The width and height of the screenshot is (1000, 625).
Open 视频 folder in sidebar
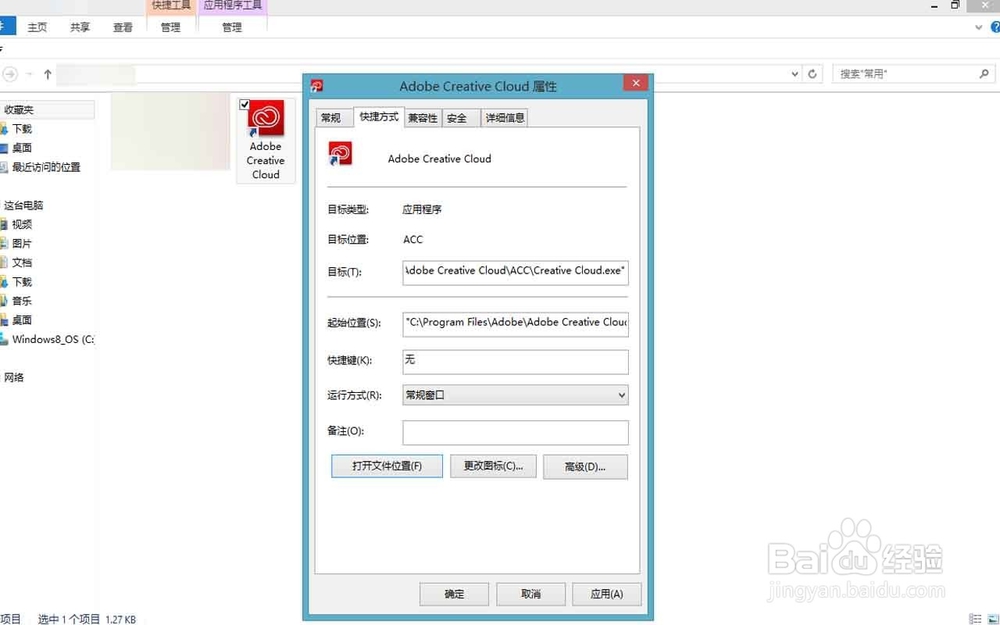[22, 224]
